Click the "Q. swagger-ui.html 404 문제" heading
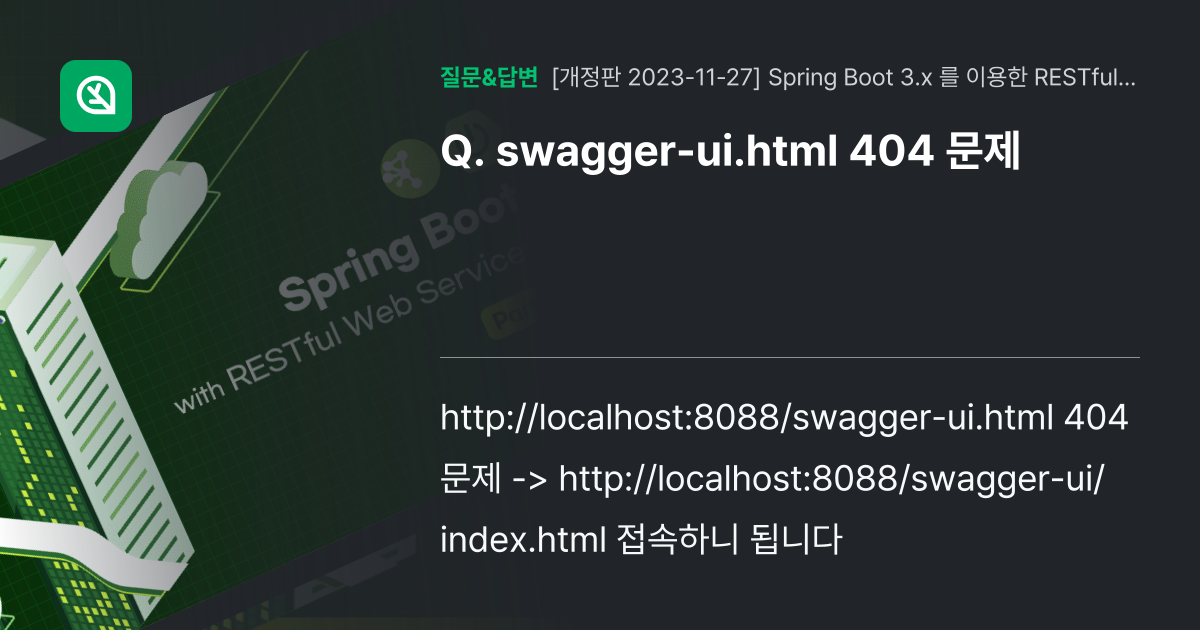Image resolution: width=1200 pixels, height=630 pixels. pos(730,151)
